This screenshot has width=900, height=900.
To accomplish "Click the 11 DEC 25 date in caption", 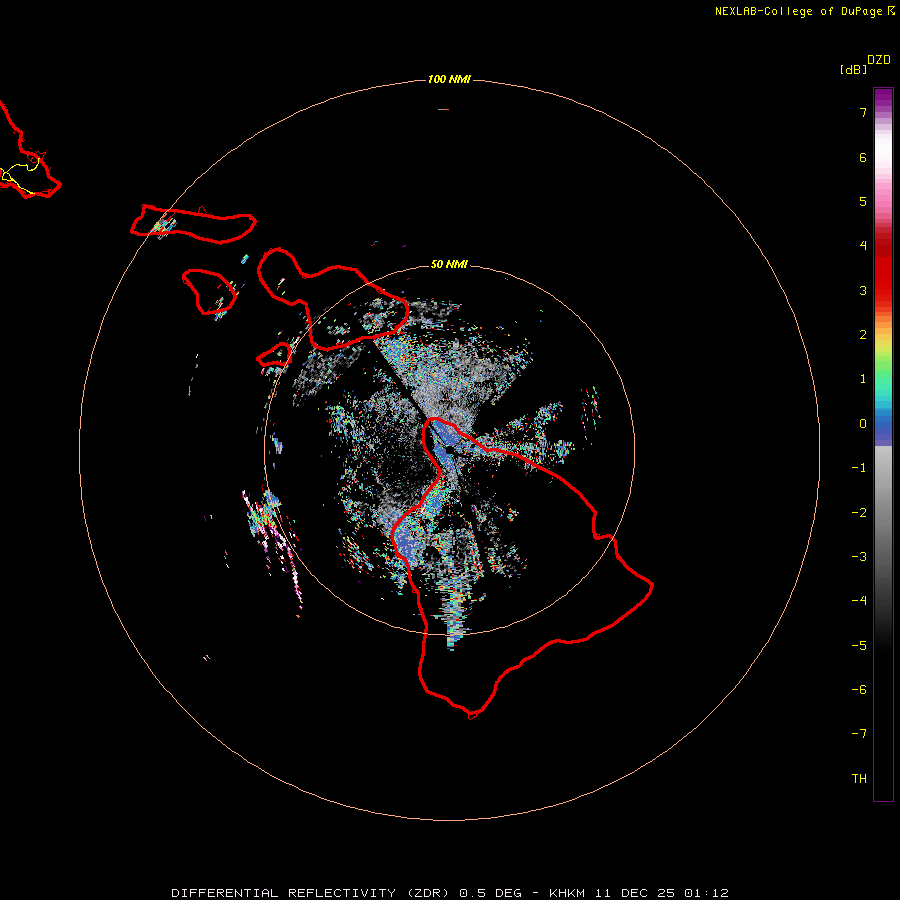I will (637, 893).
